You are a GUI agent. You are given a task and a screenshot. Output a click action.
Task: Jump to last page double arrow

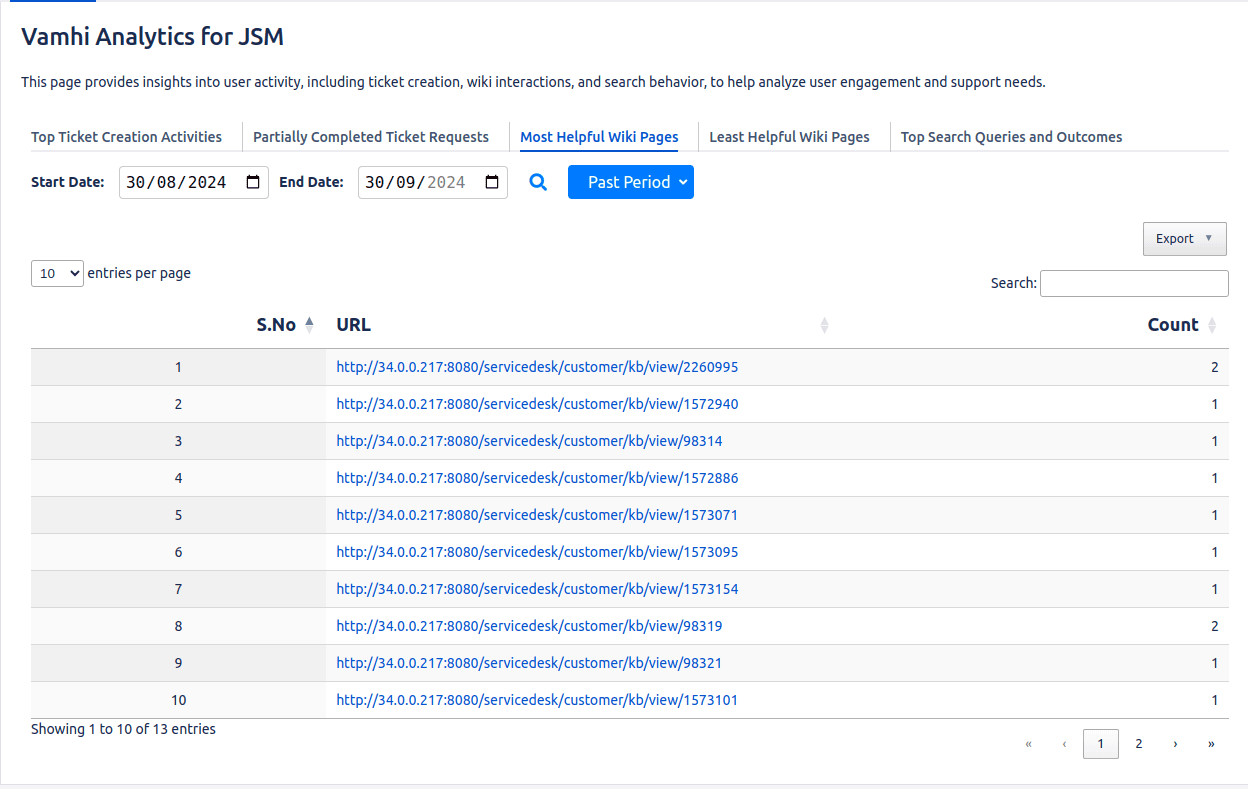click(x=1211, y=744)
